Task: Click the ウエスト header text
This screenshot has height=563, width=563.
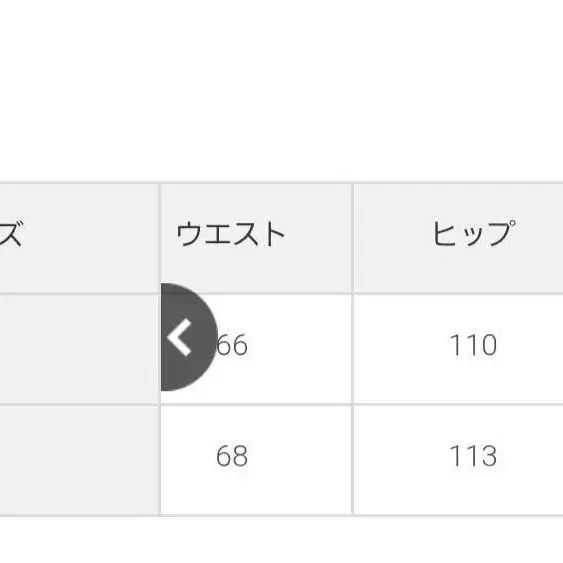Action: tap(231, 234)
